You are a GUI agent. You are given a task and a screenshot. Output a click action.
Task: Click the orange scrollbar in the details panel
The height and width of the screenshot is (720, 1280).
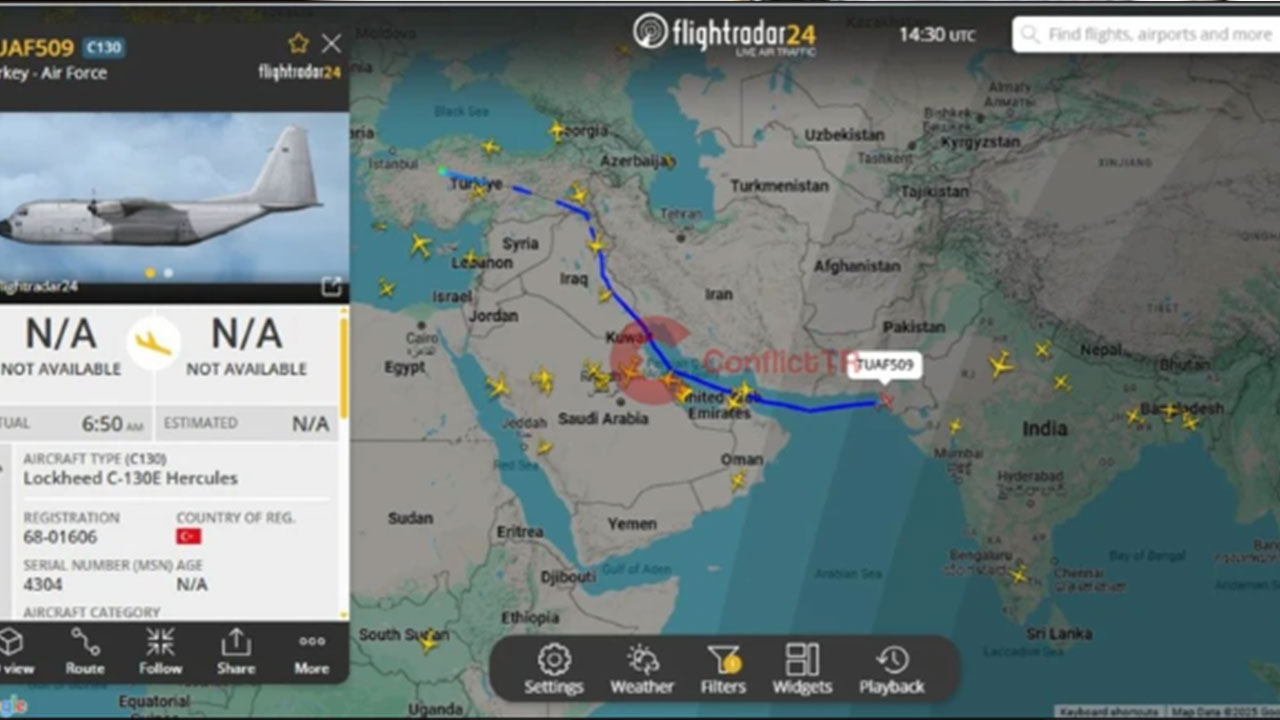[x=345, y=365]
